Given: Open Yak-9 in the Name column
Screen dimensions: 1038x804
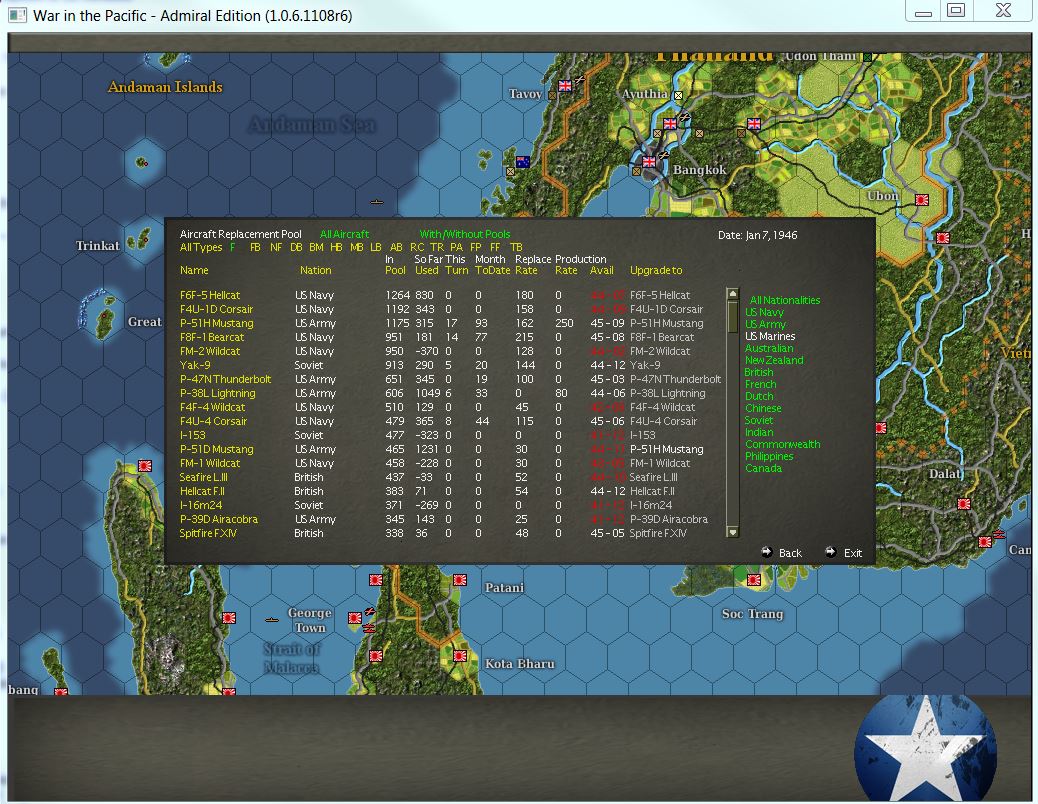Looking at the screenshot, I should click(x=195, y=365).
